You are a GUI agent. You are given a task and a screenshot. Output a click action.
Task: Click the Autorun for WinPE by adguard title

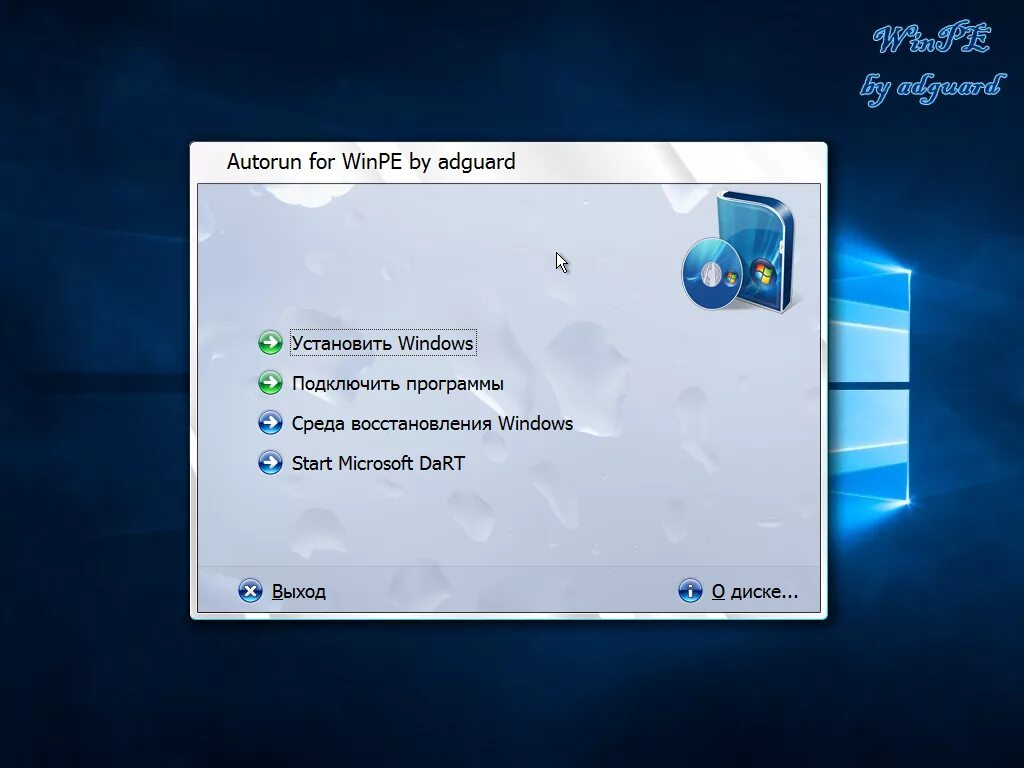pos(371,161)
